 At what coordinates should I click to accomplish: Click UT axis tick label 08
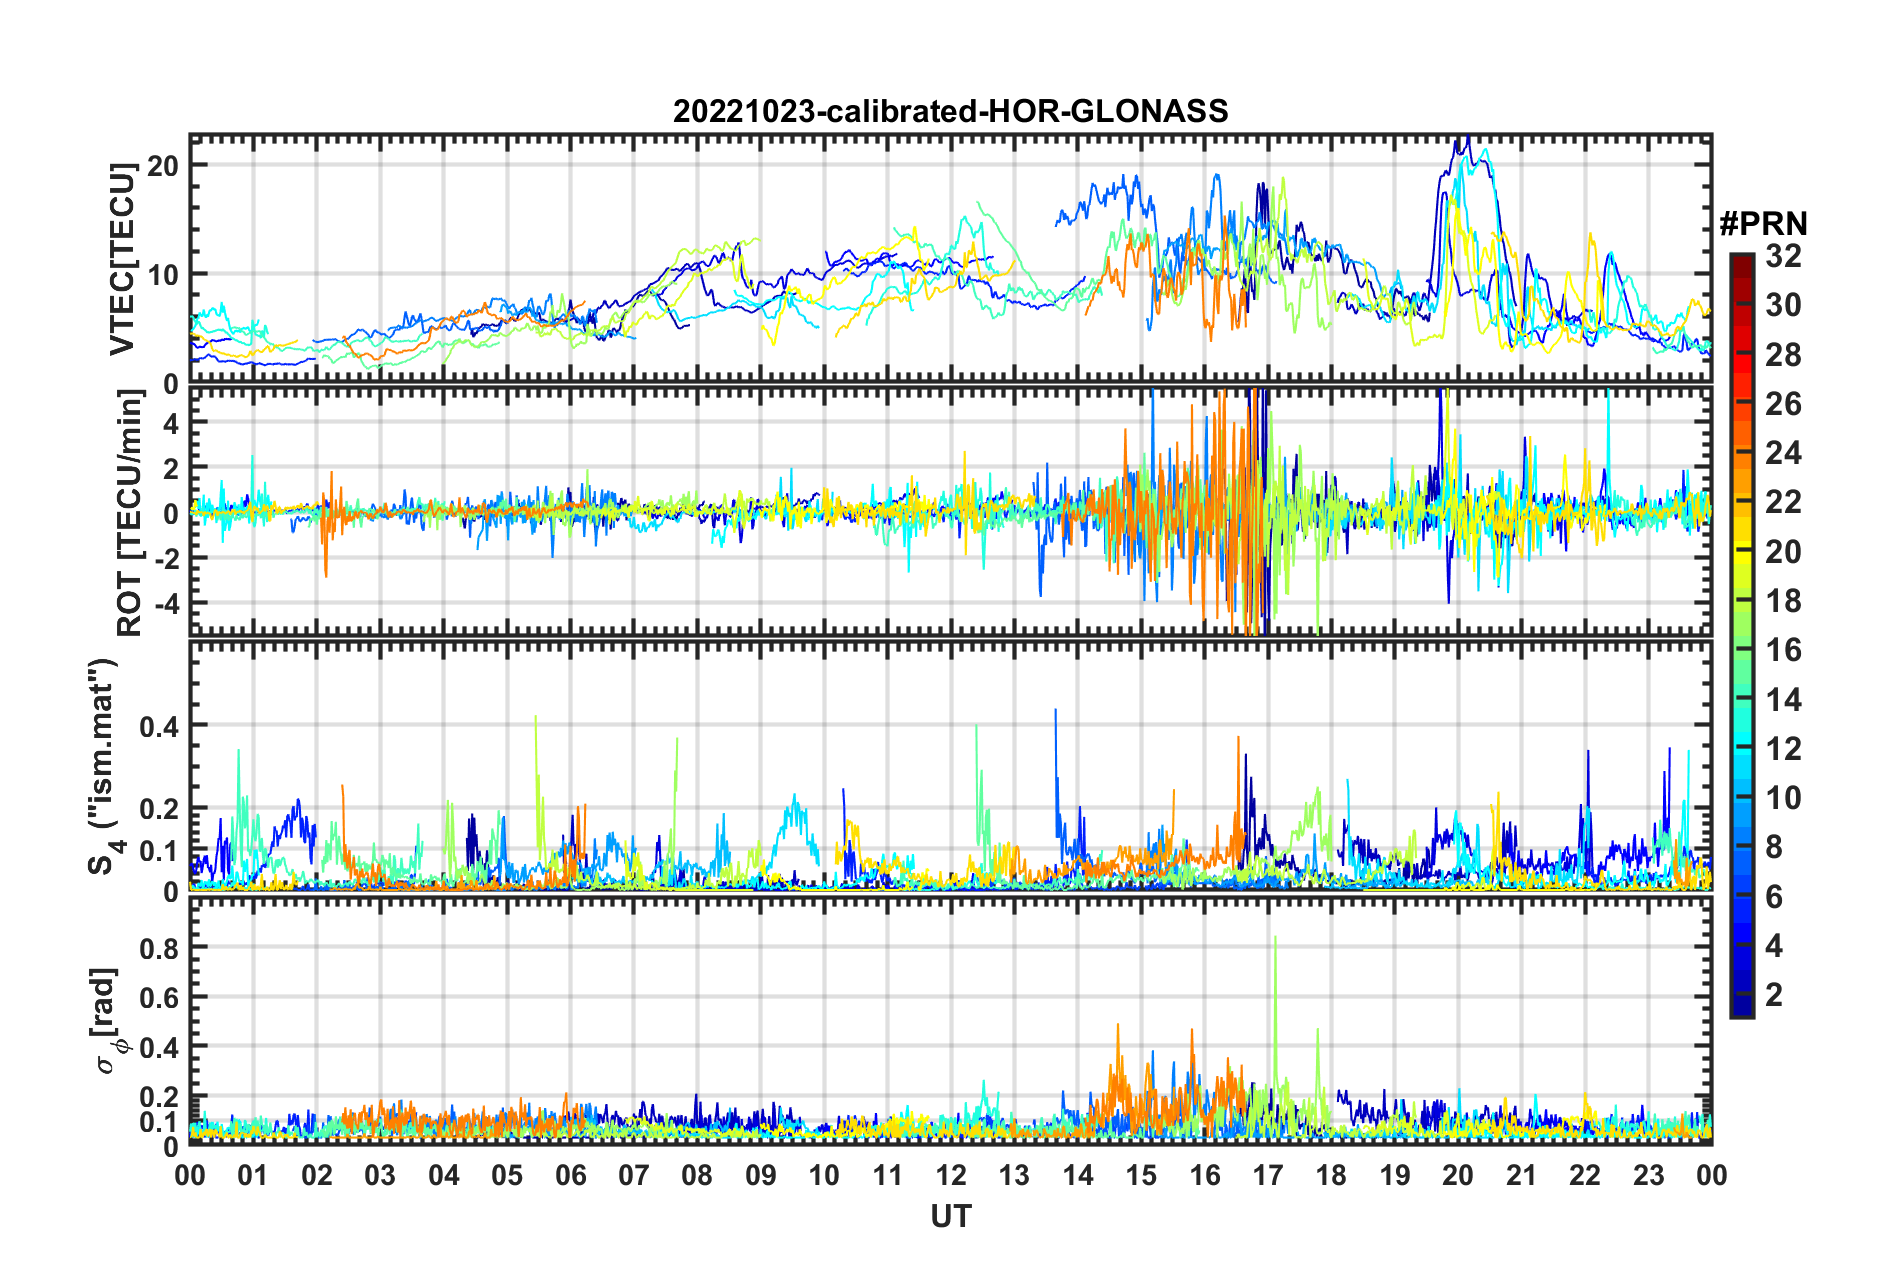pos(697,1175)
